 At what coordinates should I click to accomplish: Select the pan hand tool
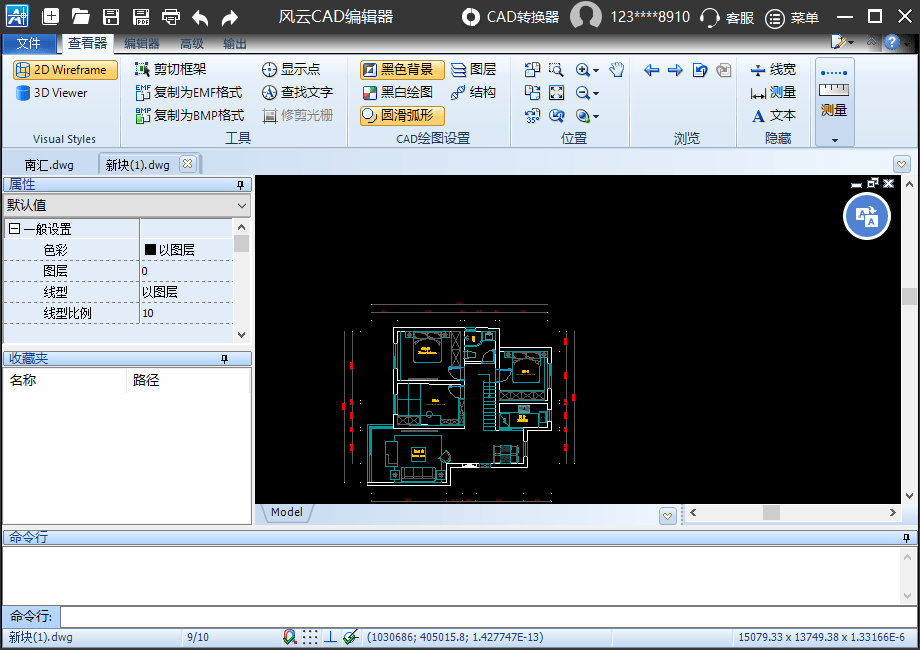(x=617, y=69)
